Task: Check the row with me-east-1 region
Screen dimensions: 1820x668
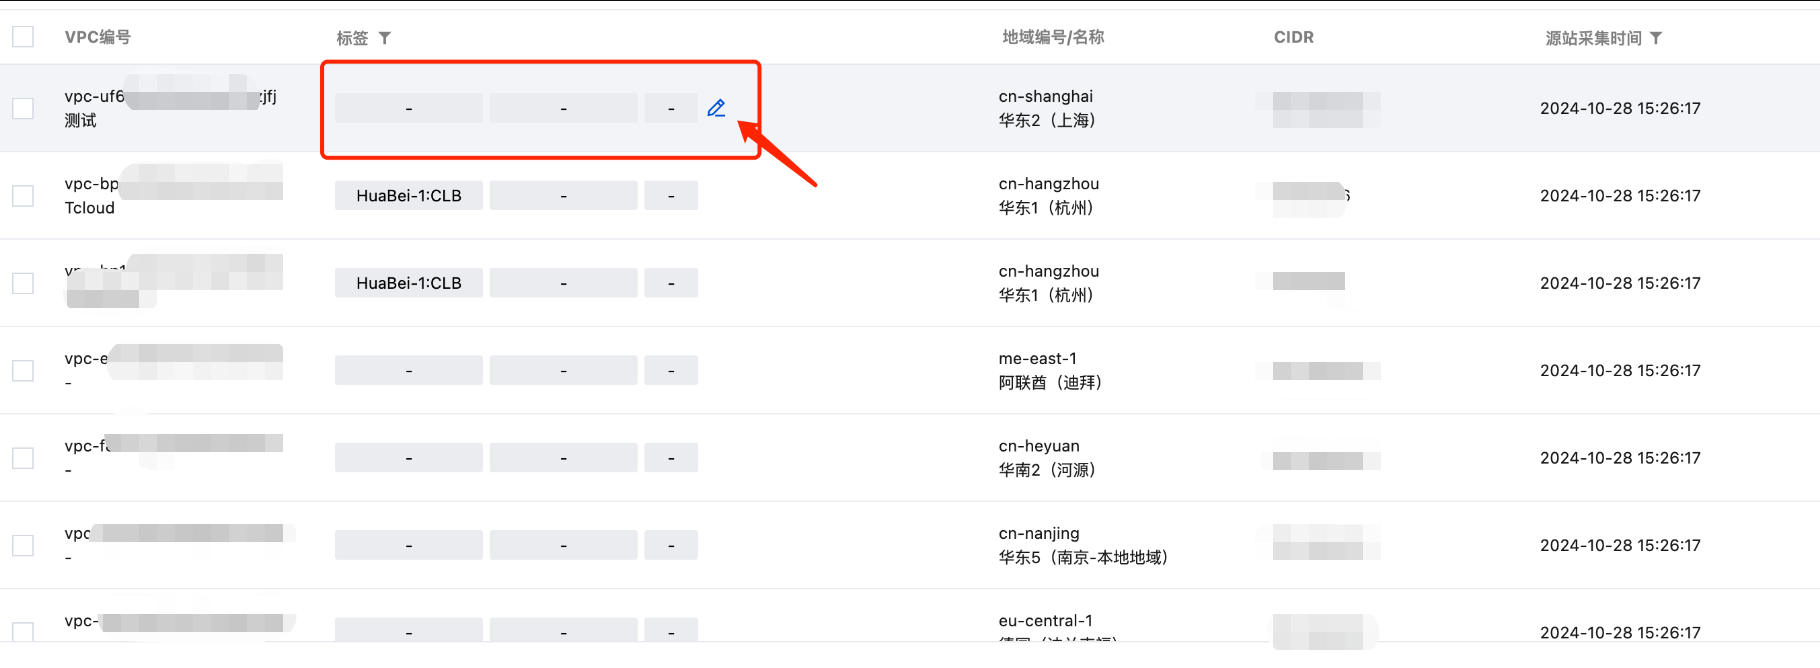Action: [23, 371]
